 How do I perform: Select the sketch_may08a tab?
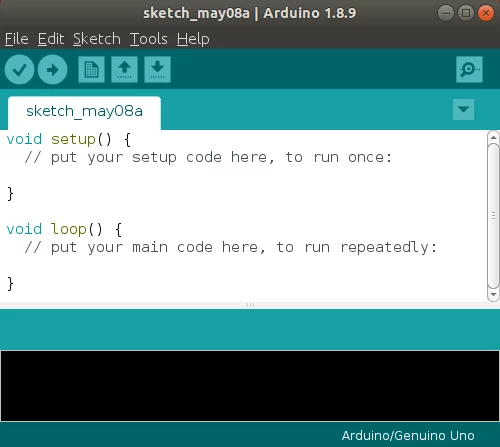point(84,112)
